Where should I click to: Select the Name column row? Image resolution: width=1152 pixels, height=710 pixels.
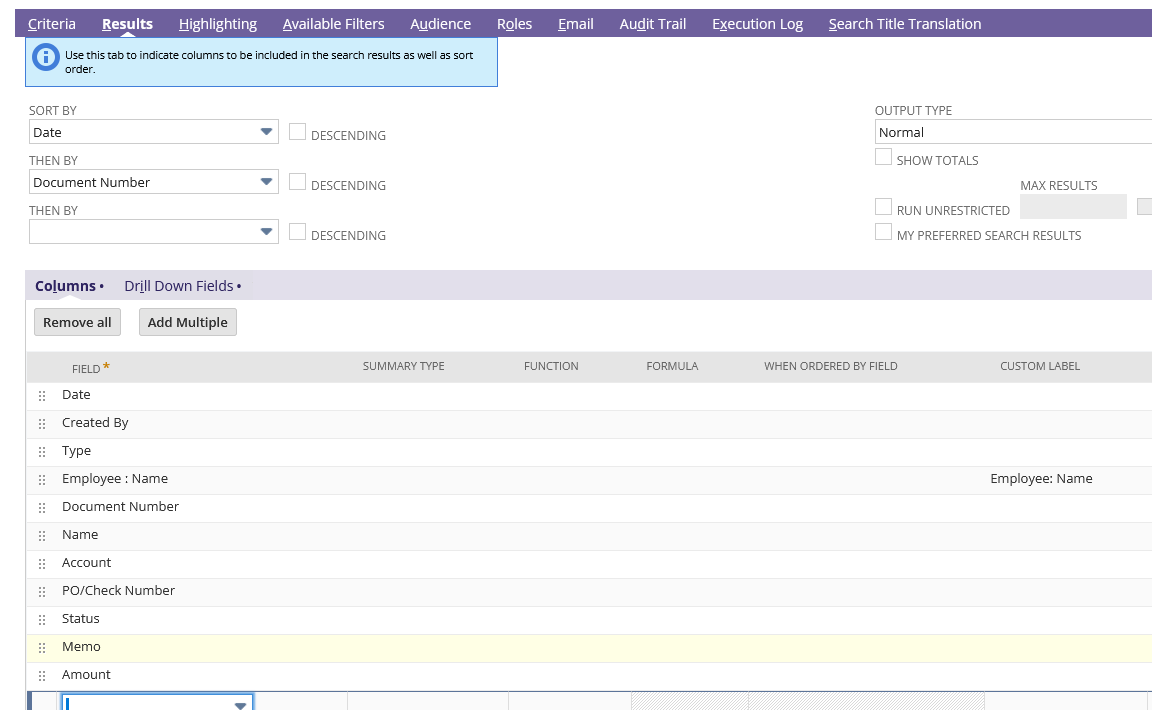pos(589,535)
